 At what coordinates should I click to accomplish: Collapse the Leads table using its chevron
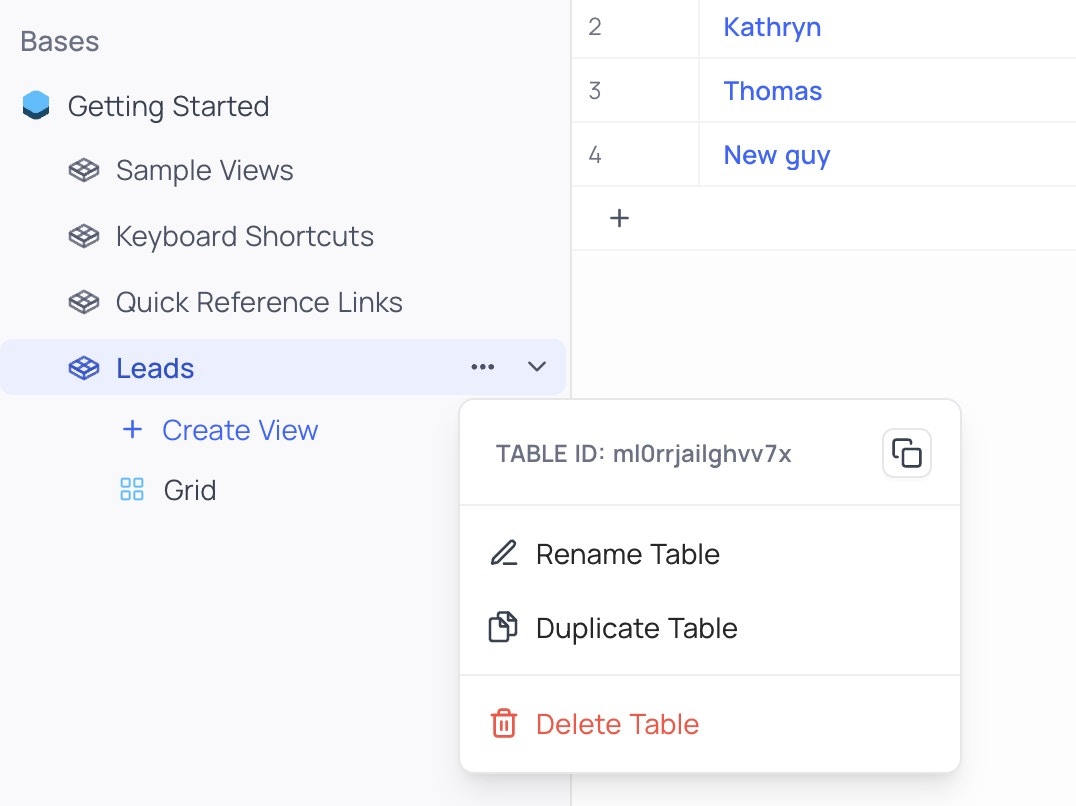(537, 367)
